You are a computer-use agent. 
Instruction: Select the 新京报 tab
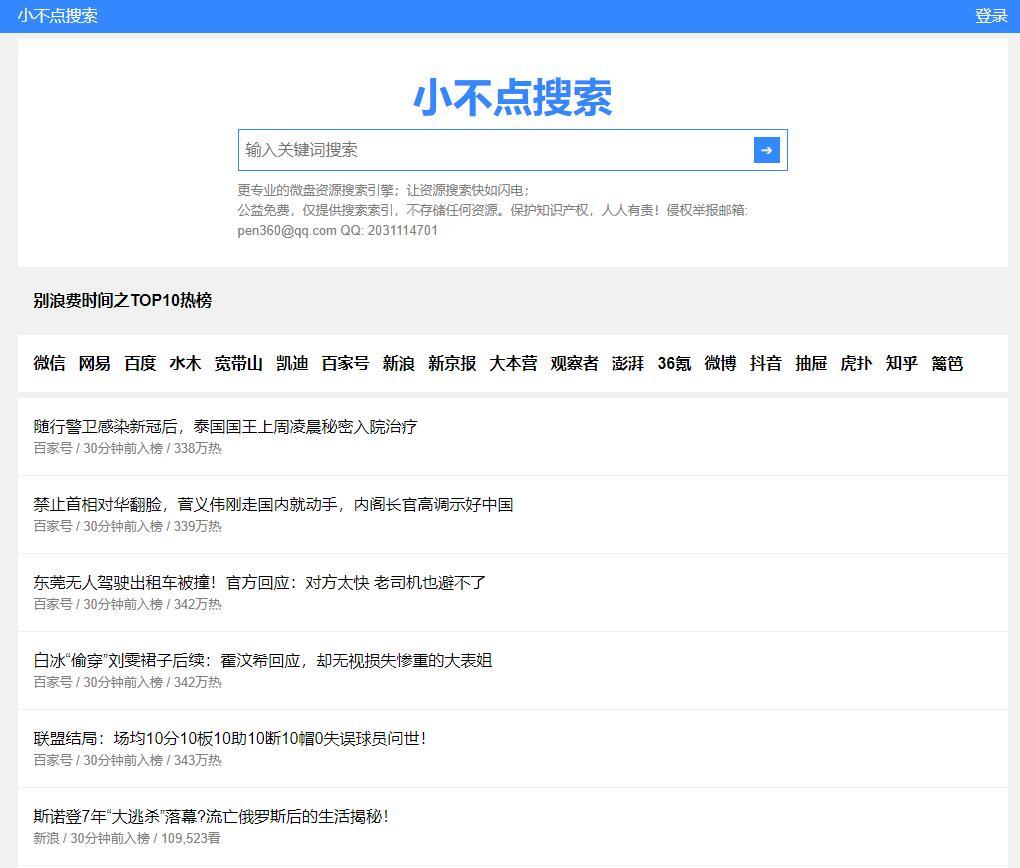coord(452,363)
